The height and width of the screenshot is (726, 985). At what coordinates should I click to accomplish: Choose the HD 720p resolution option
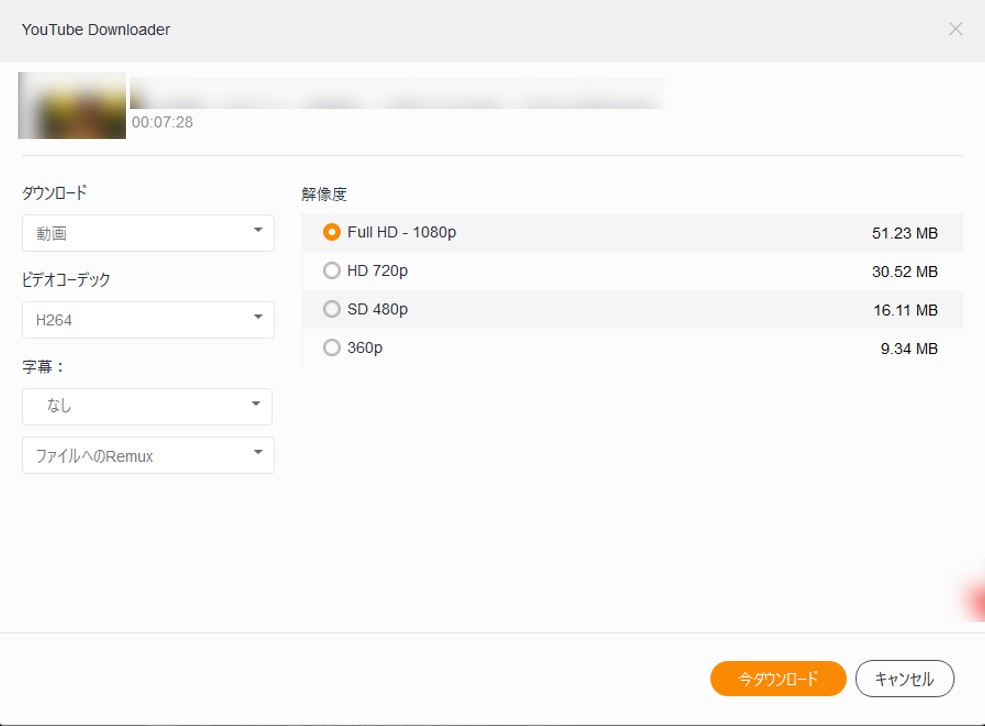coord(332,271)
